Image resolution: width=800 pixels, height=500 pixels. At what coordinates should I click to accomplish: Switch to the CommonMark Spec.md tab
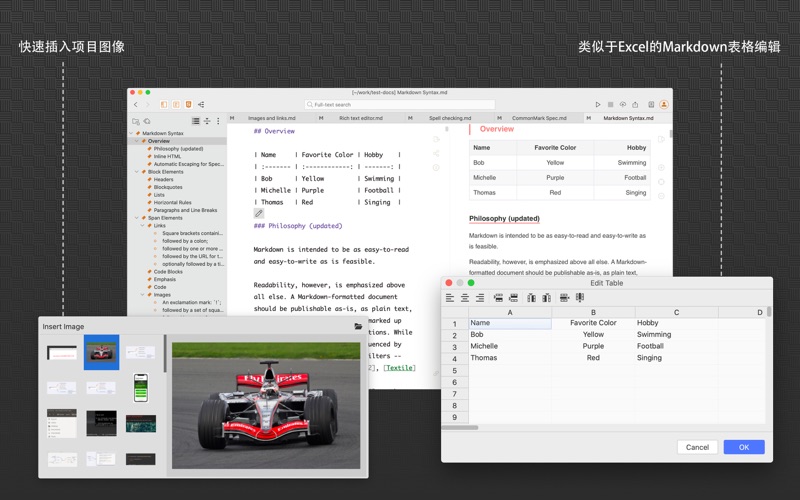point(539,118)
